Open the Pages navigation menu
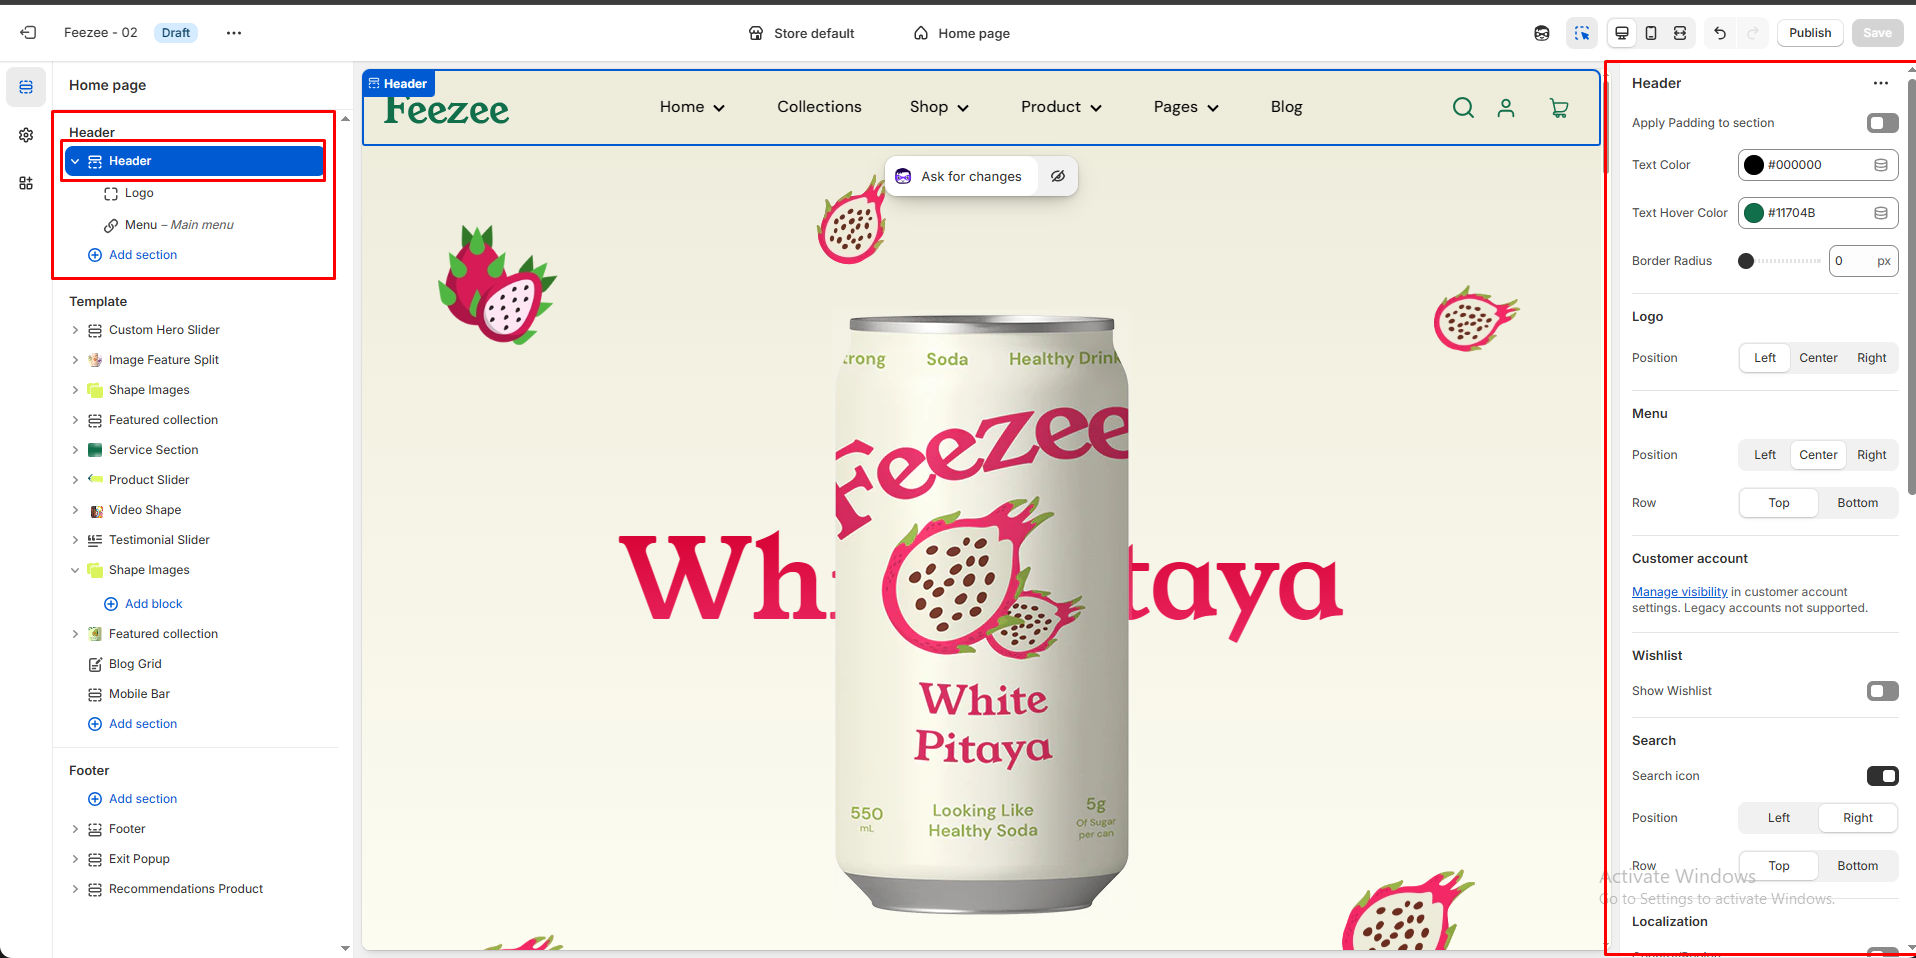1916x958 pixels. (x=1185, y=107)
